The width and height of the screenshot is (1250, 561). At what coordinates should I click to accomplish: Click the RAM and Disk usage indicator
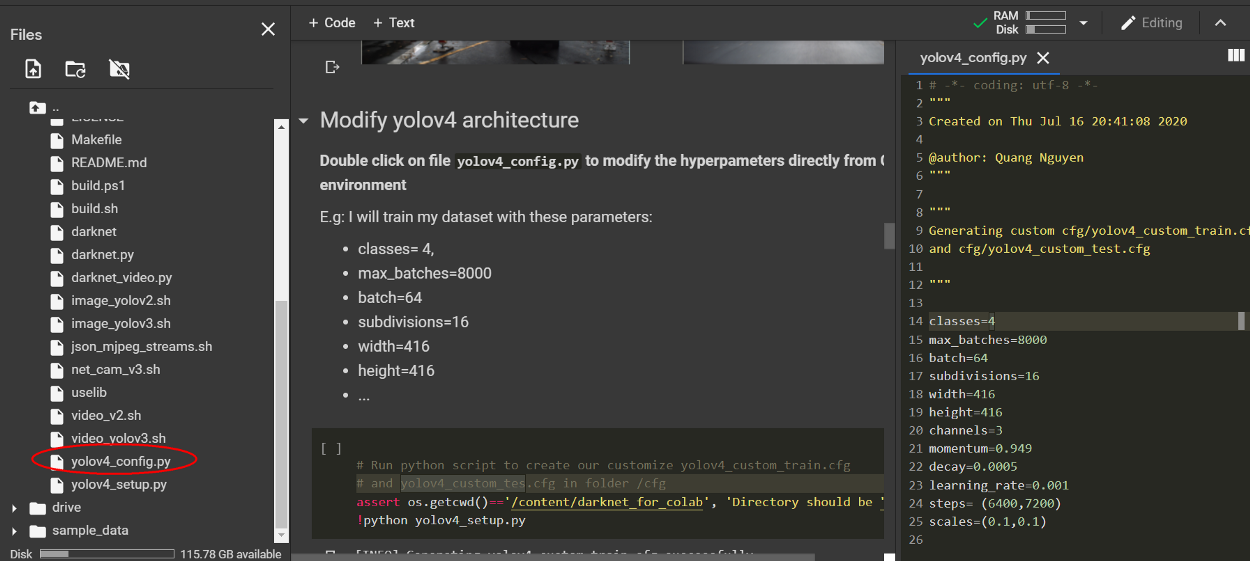(1030, 22)
